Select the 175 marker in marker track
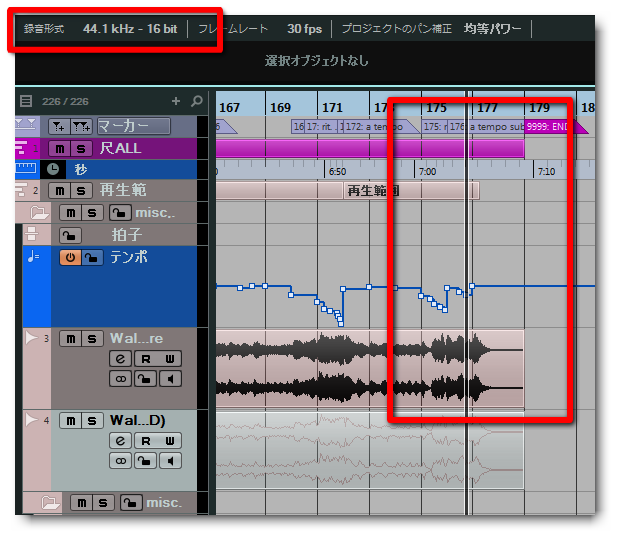Viewport: 622px width, 542px height. click(434, 127)
